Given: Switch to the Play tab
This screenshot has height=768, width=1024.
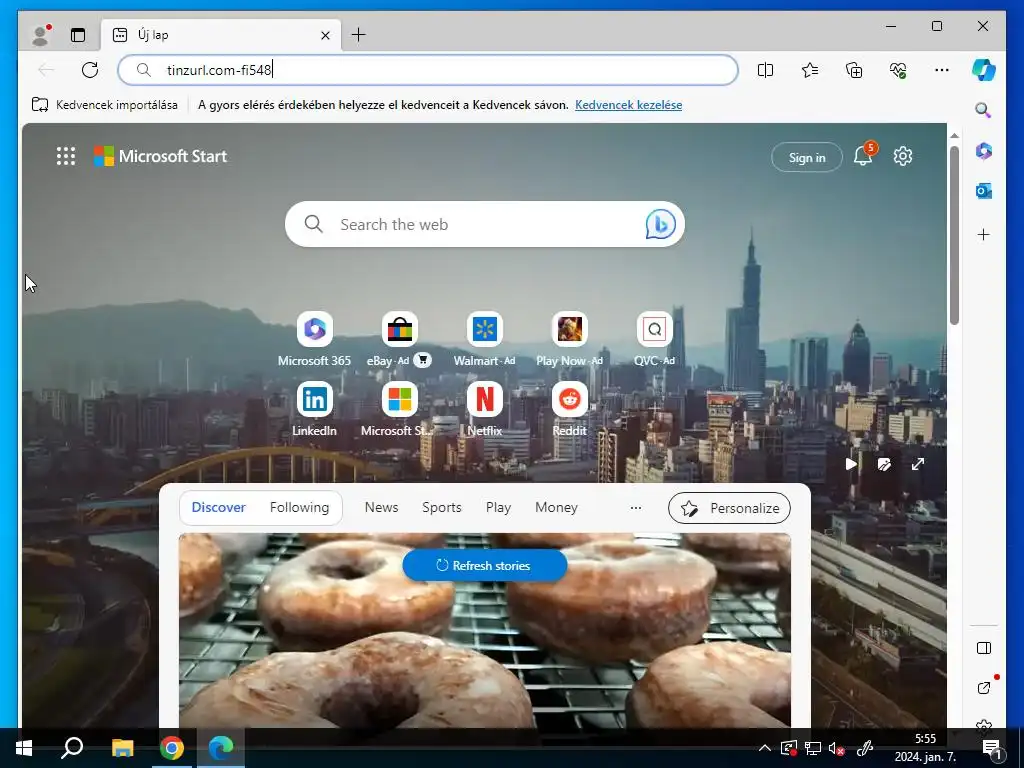Looking at the screenshot, I should [x=498, y=507].
